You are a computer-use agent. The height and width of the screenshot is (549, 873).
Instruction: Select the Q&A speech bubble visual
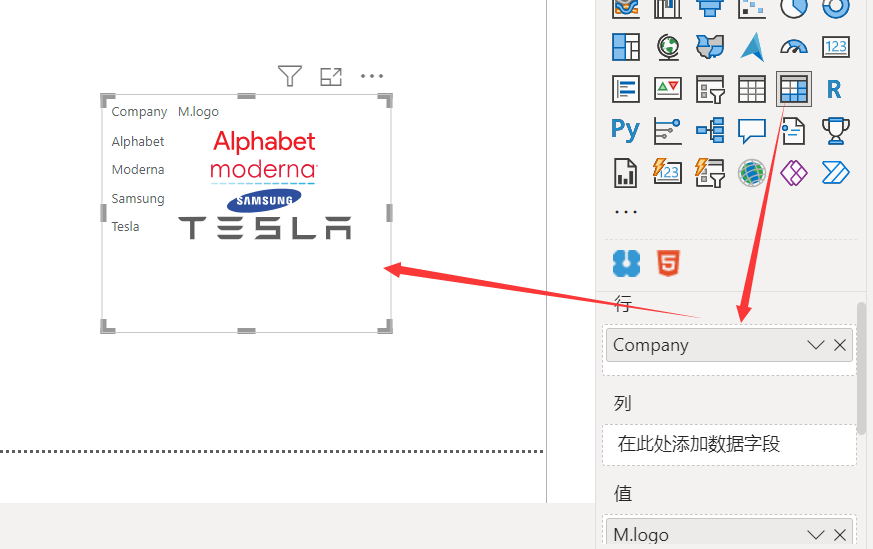pyautogui.click(x=752, y=131)
